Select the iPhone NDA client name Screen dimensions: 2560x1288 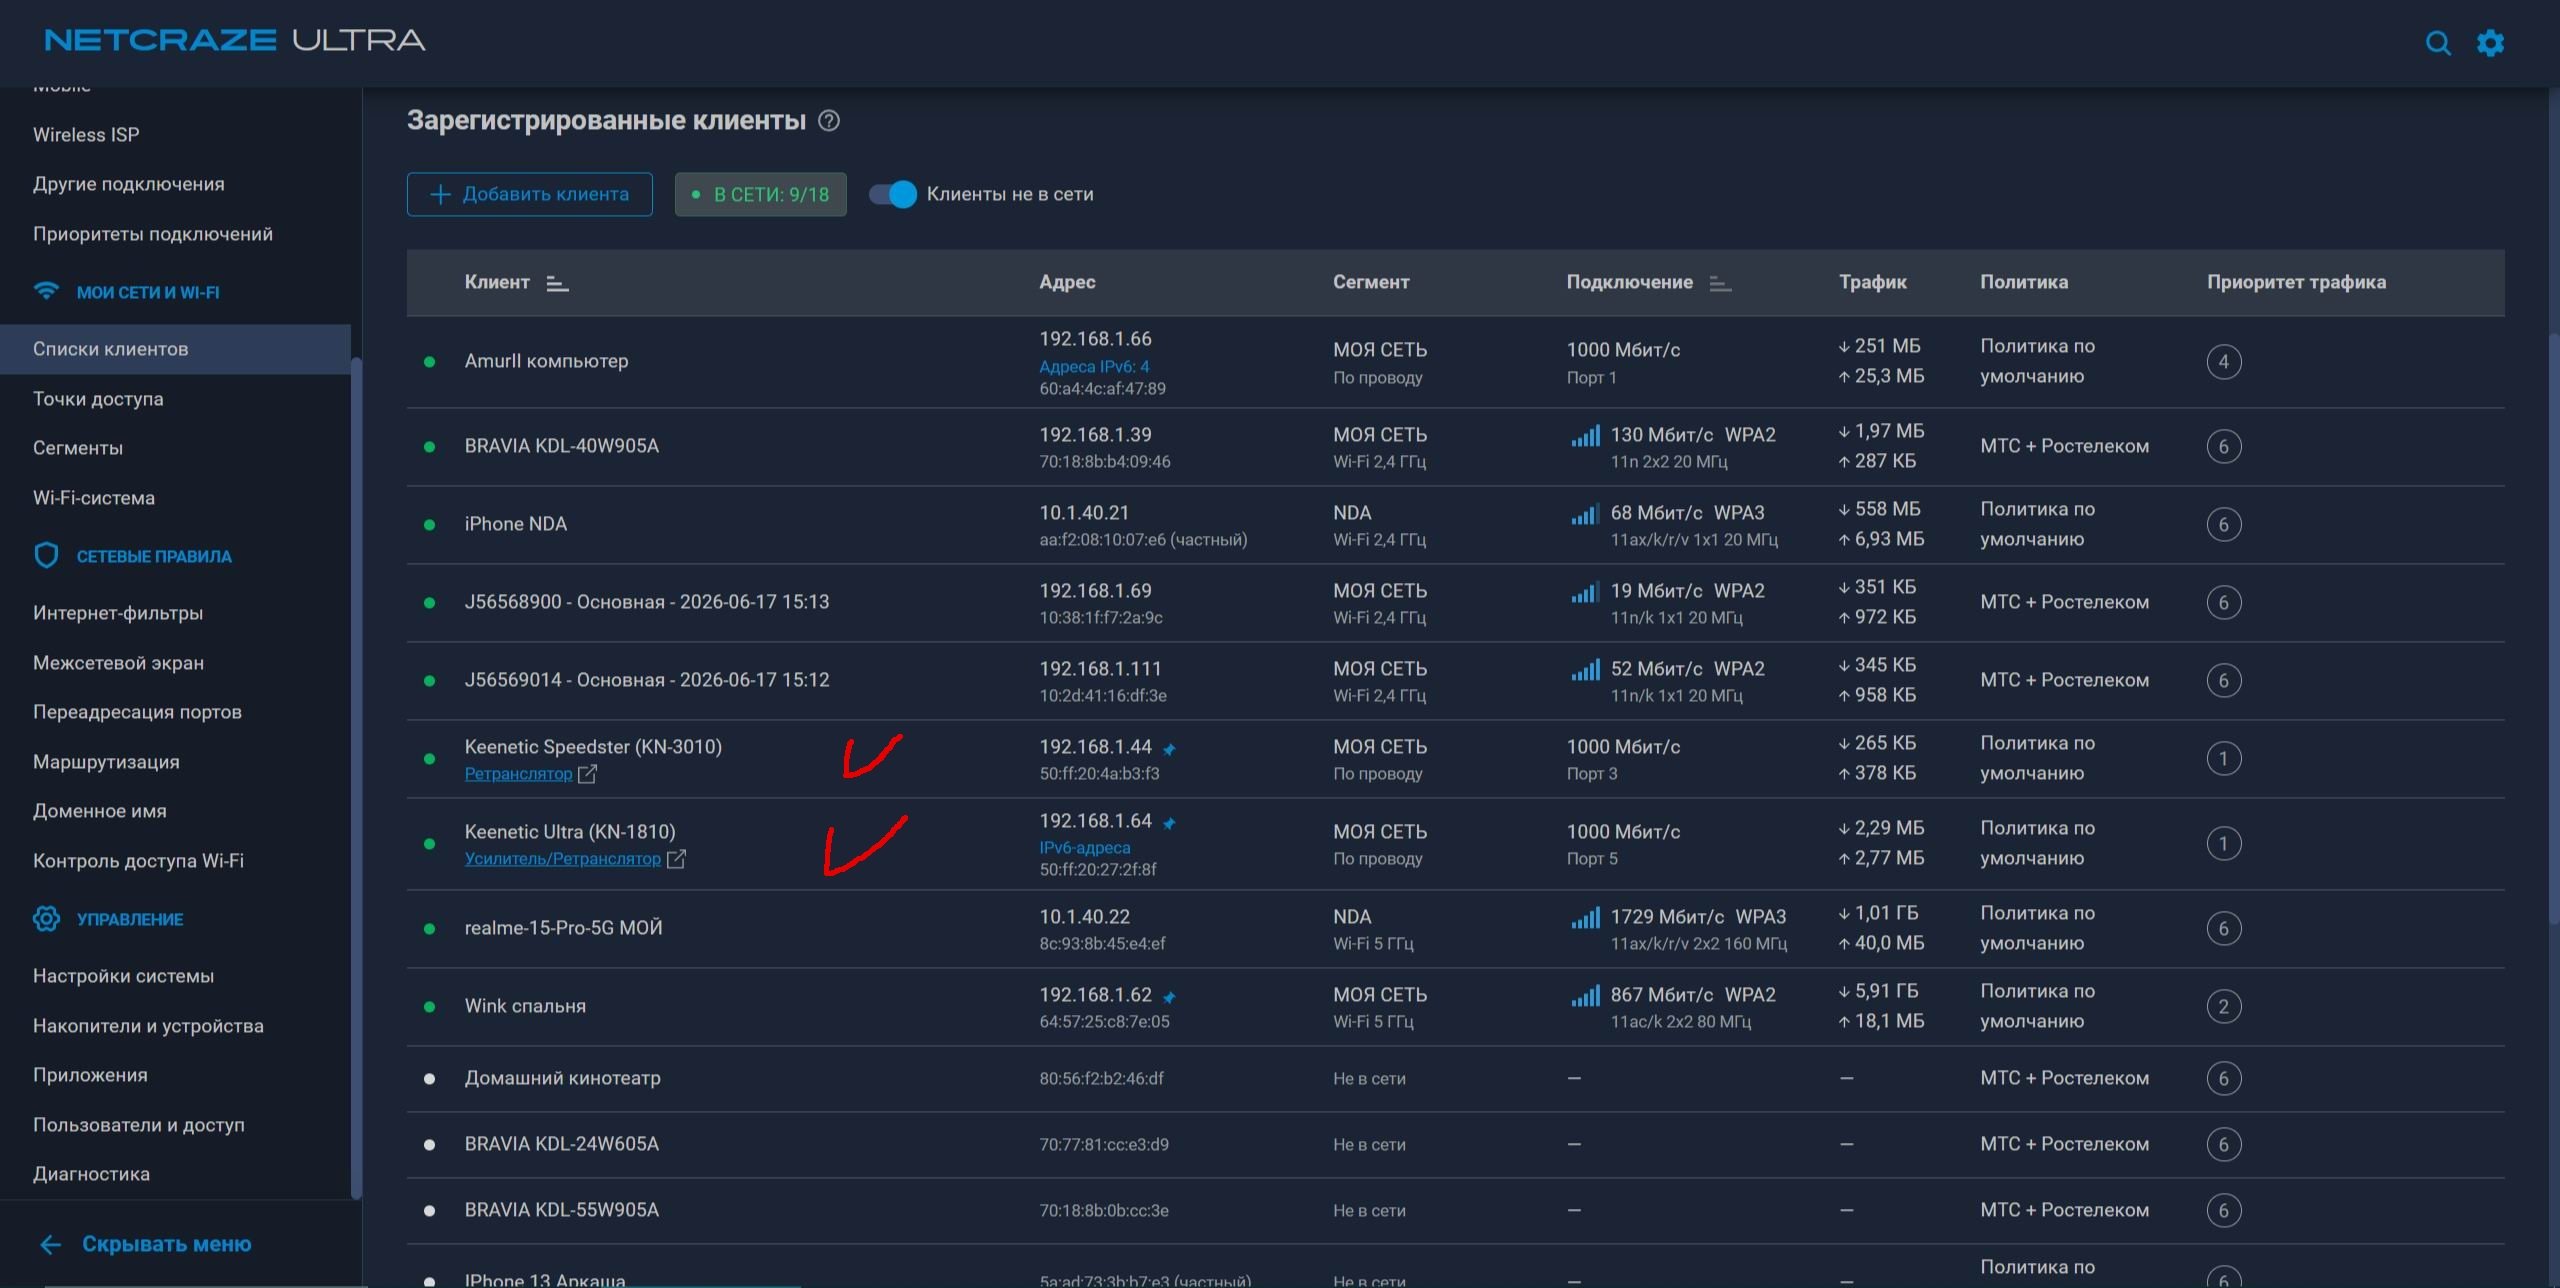tap(515, 525)
